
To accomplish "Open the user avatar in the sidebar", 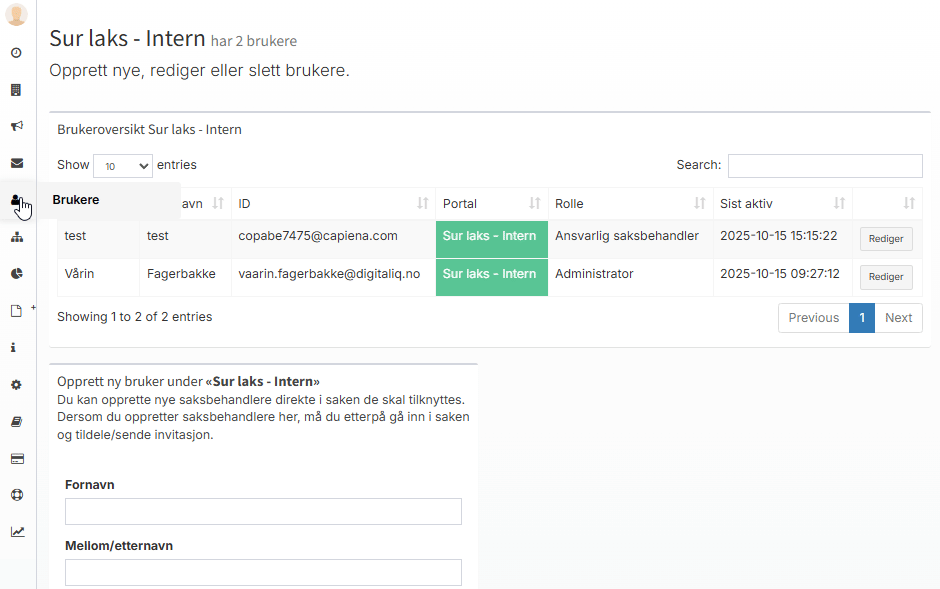I will tap(16, 15).
